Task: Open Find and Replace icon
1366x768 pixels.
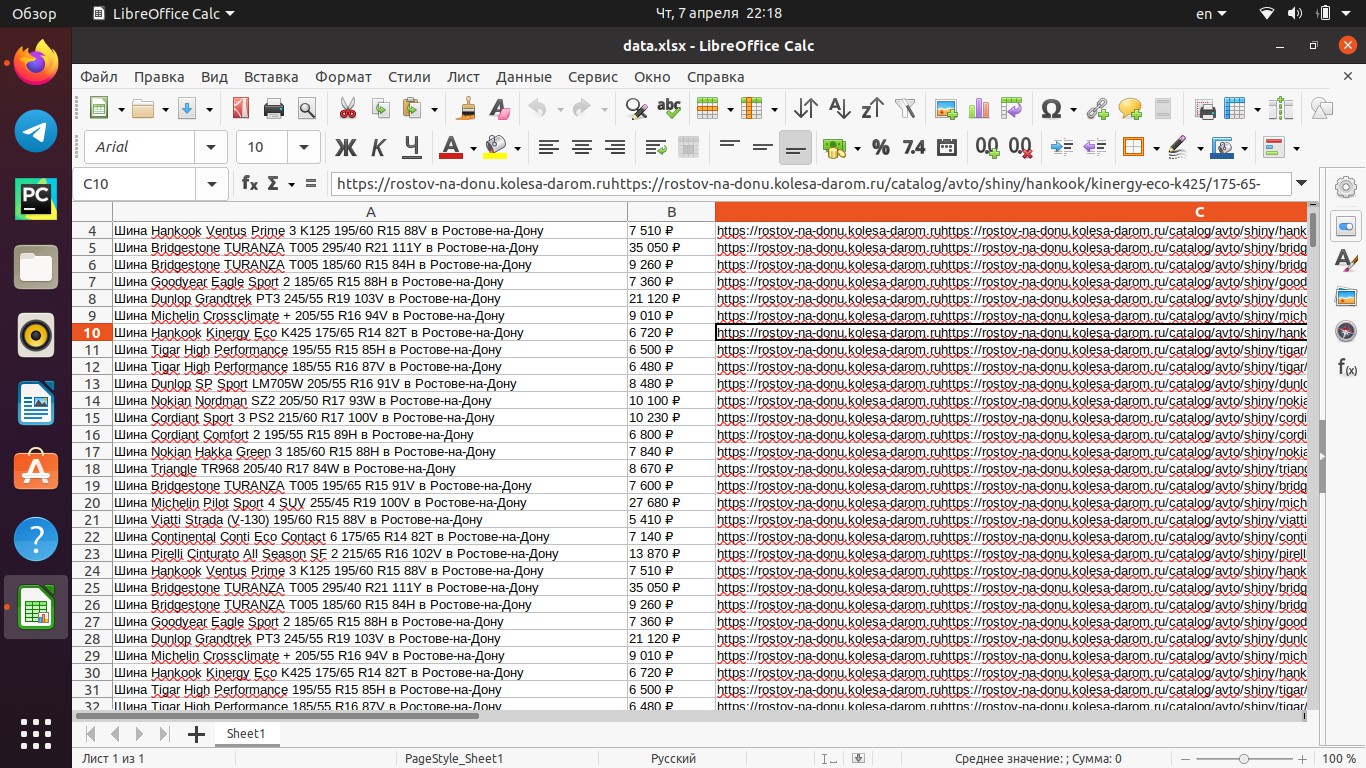Action: pos(636,109)
